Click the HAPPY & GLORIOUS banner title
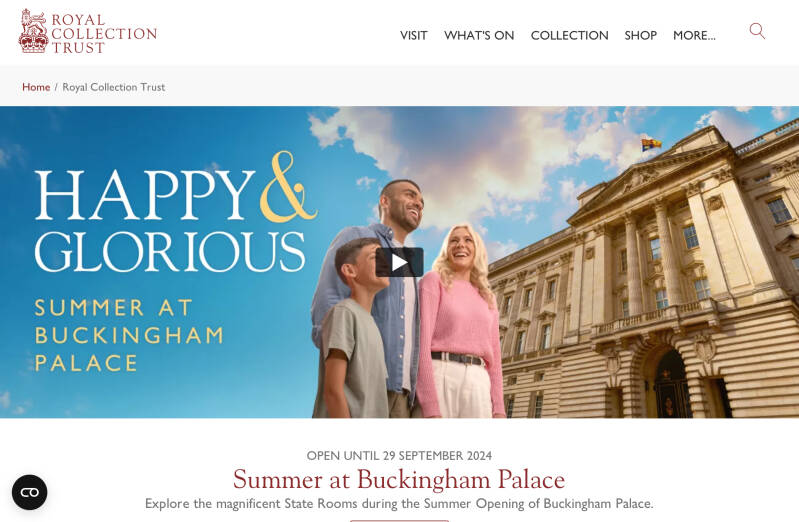The image size is (799, 522). pos(176,213)
